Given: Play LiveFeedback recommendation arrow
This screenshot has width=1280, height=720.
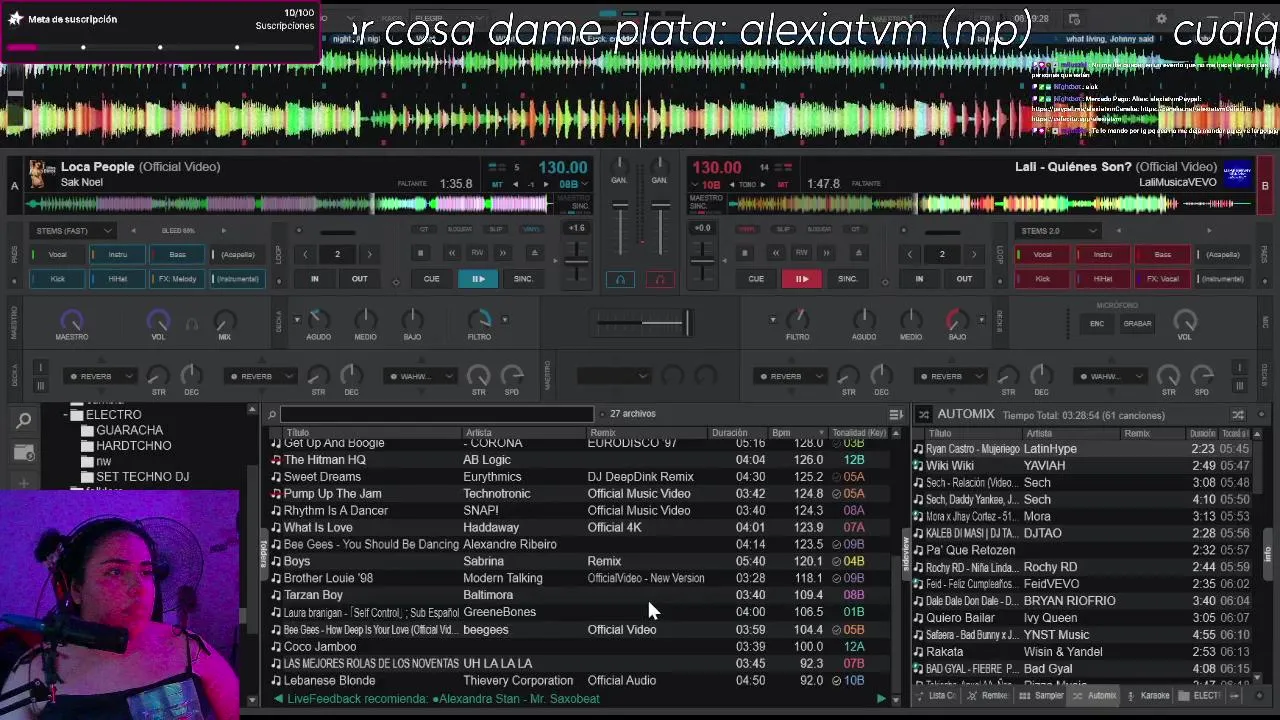Looking at the screenshot, I should click(881, 699).
